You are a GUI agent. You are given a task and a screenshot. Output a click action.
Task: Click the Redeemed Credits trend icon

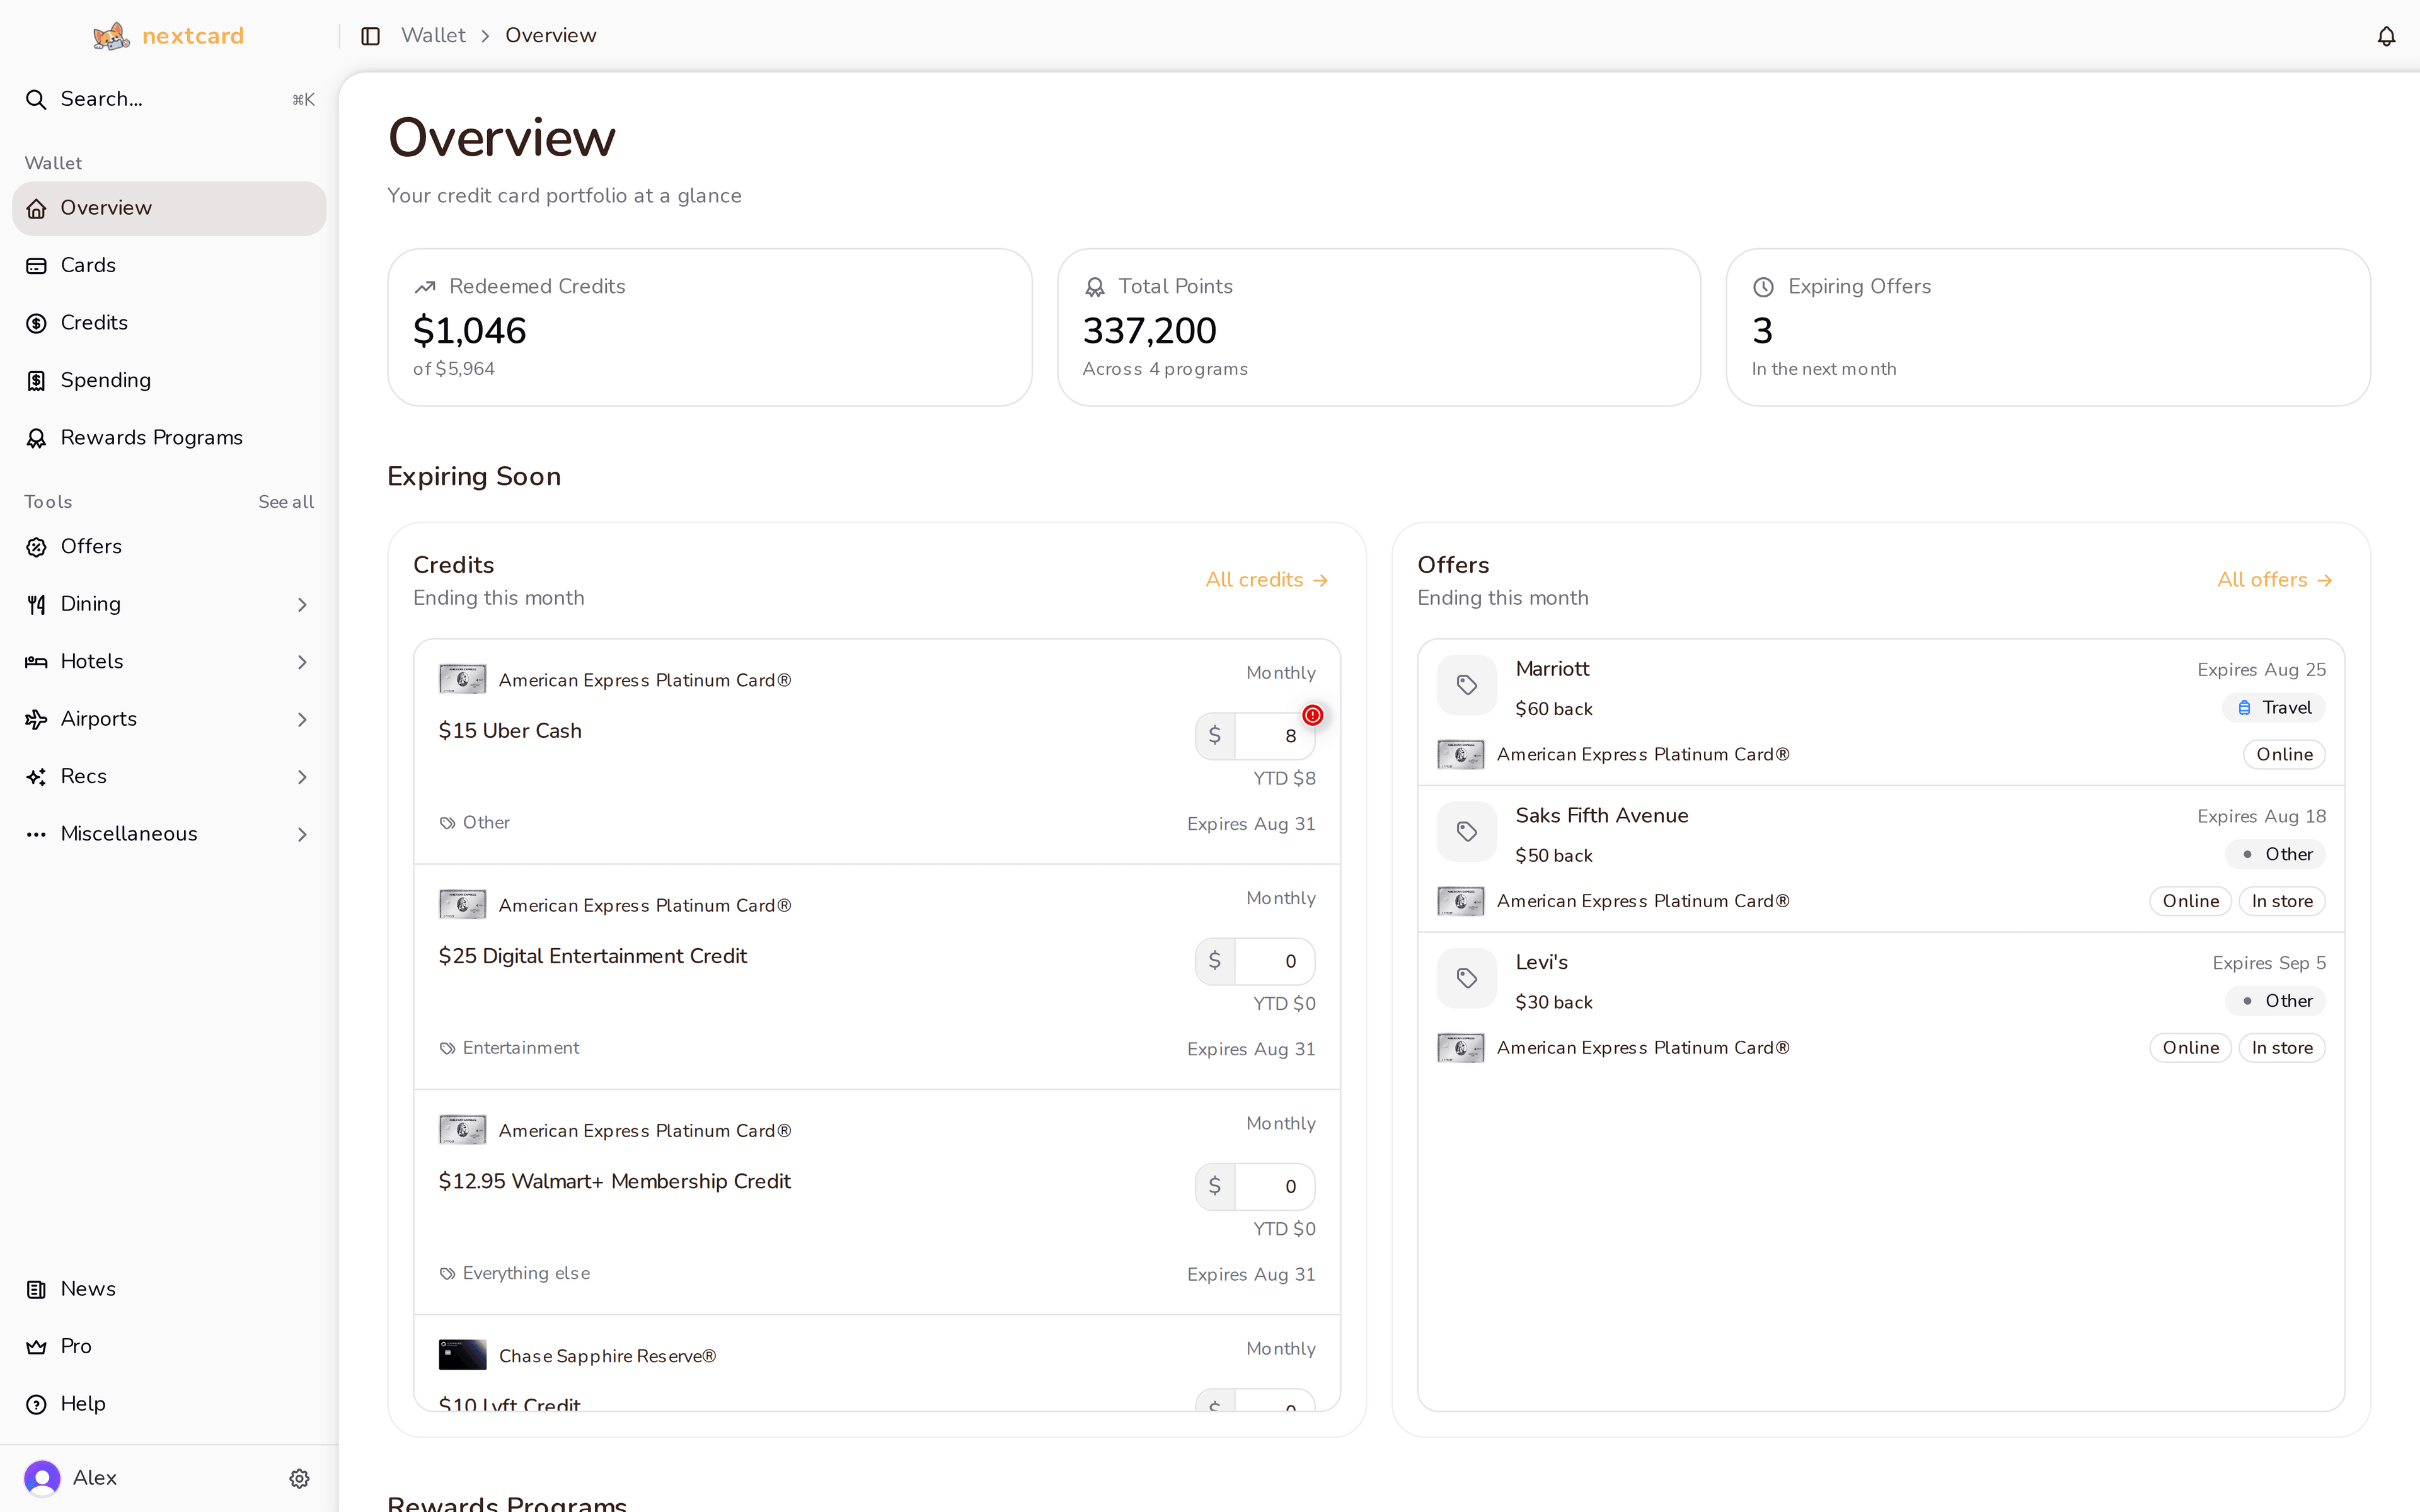tap(425, 287)
